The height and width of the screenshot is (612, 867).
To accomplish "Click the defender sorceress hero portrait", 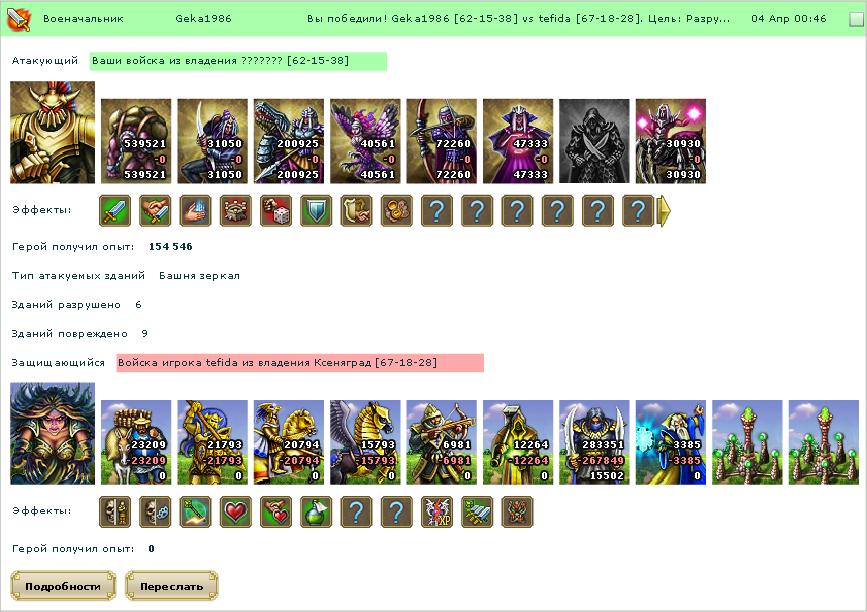I will pyautogui.click(x=53, y=433).
